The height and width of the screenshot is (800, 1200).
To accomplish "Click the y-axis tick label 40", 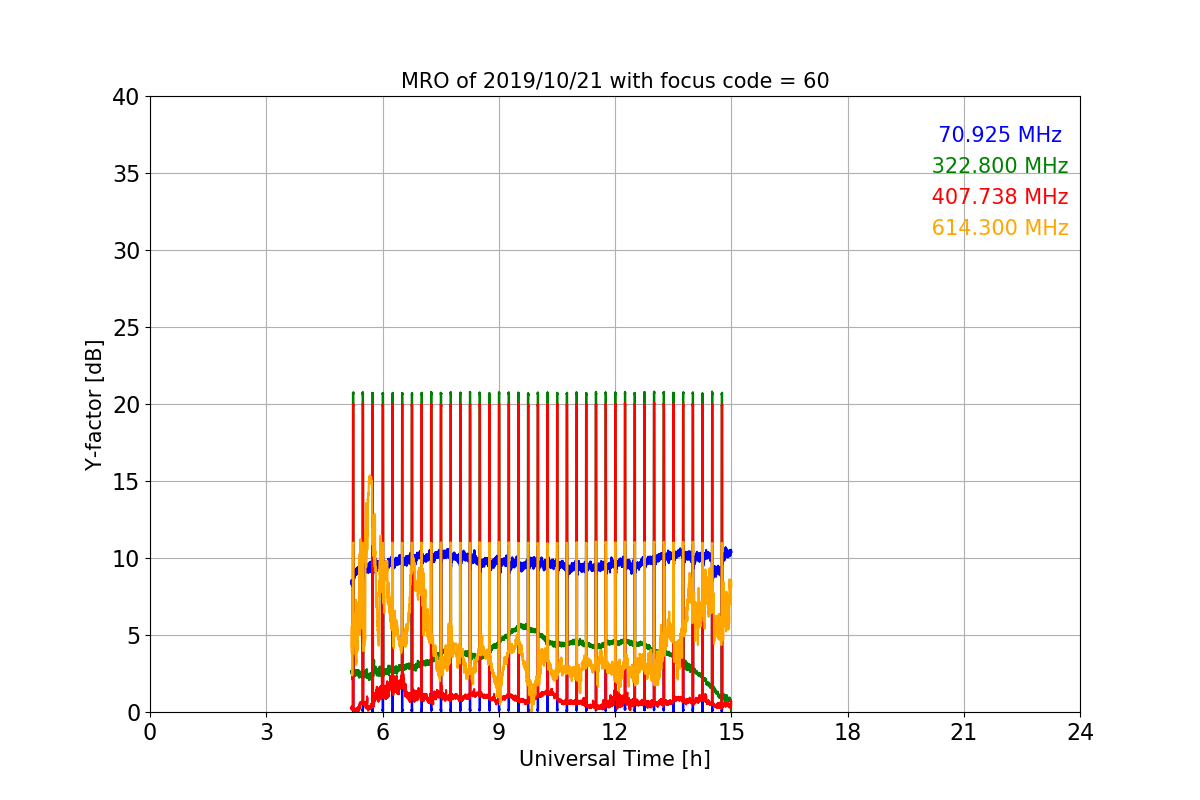I will 126,97.
